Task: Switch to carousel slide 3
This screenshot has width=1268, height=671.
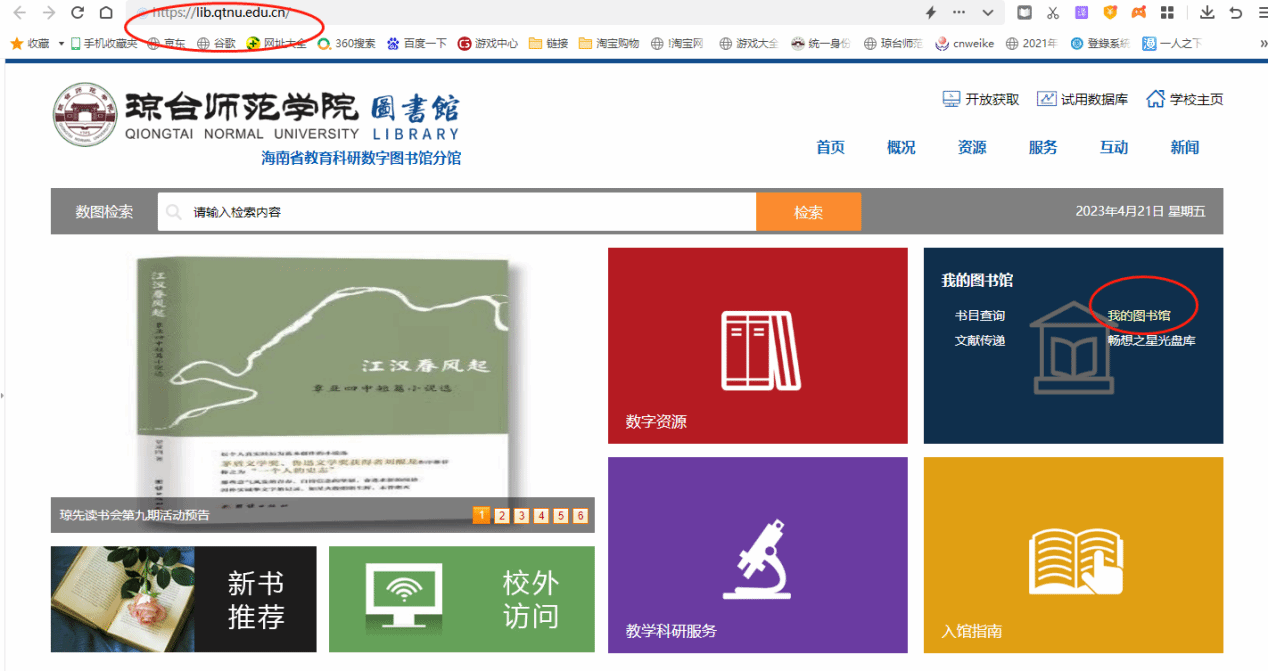Action: pyautogui.click(x=521, y=516)
